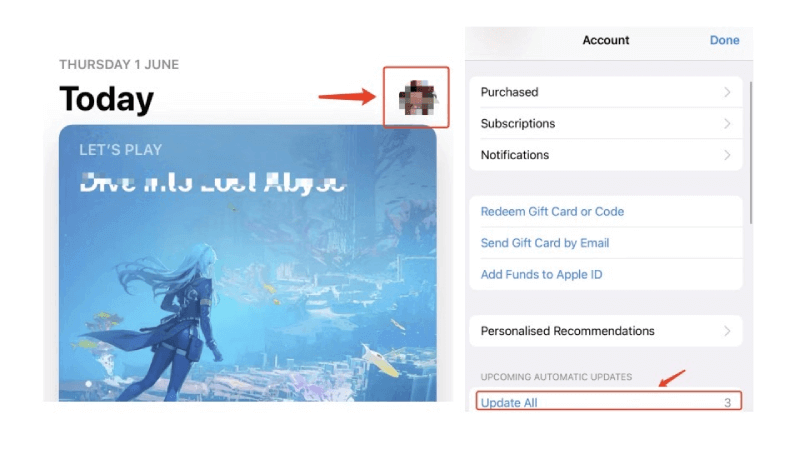Select the Account title header
This screenshot has width=800, height=450.
[606, 40]
